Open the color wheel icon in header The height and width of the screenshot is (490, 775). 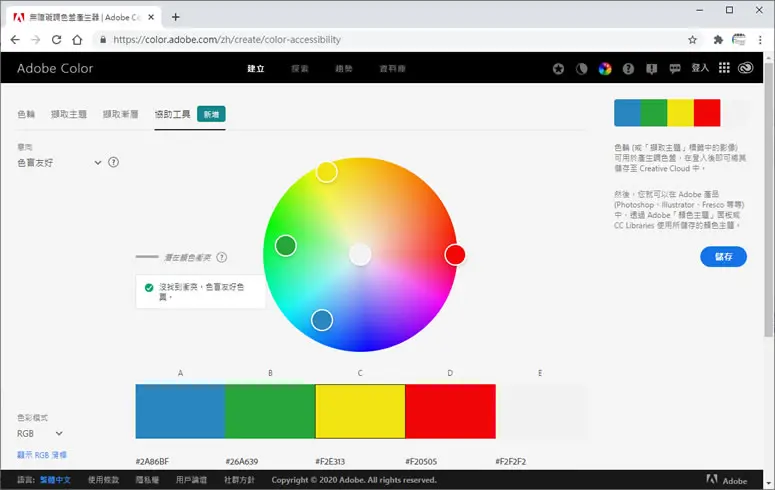point(605,69)
